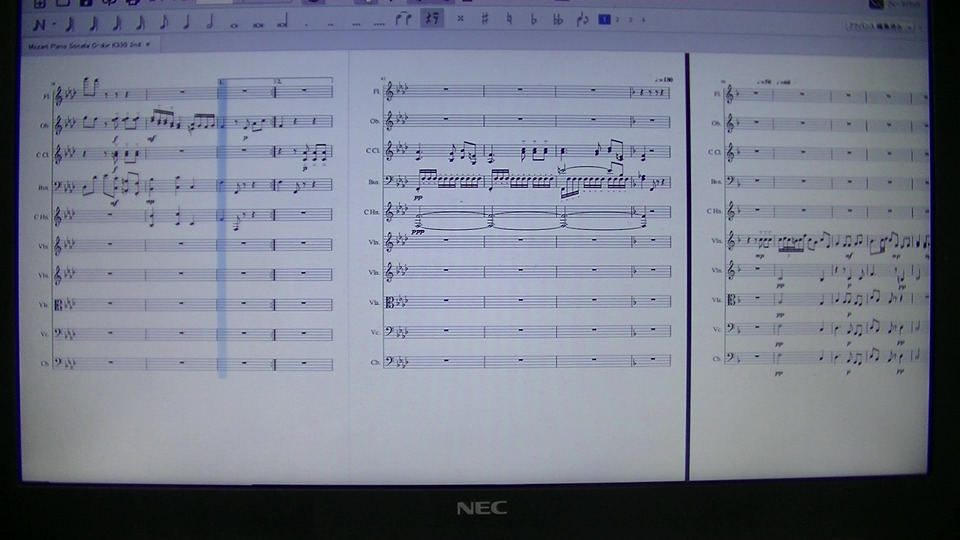Click the flip direction icon
This screenshot has height=540, width=960.
coord(582,20)
